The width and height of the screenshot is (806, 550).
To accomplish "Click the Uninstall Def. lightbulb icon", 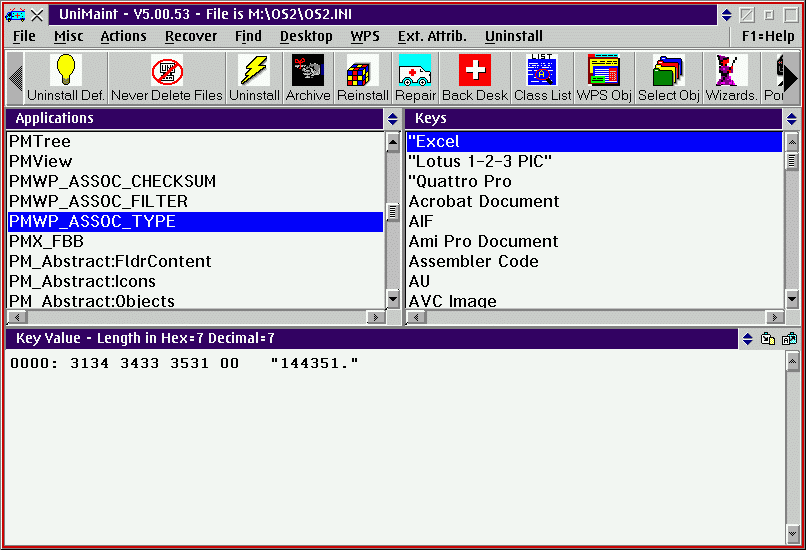I will (x=66, y=71).
